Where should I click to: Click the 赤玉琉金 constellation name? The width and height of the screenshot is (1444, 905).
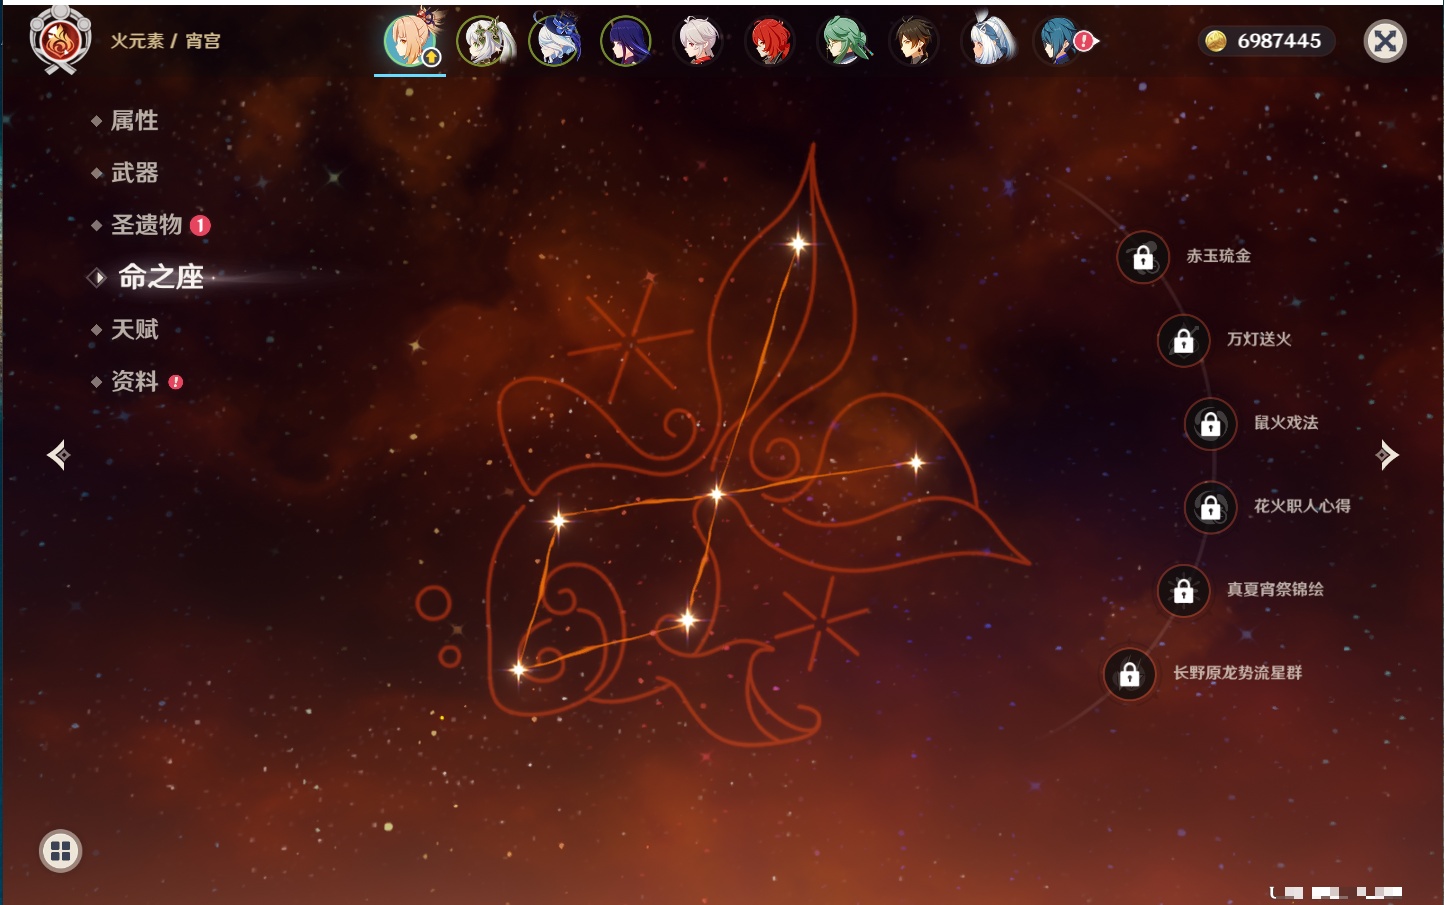click(x=1218, y=256)
